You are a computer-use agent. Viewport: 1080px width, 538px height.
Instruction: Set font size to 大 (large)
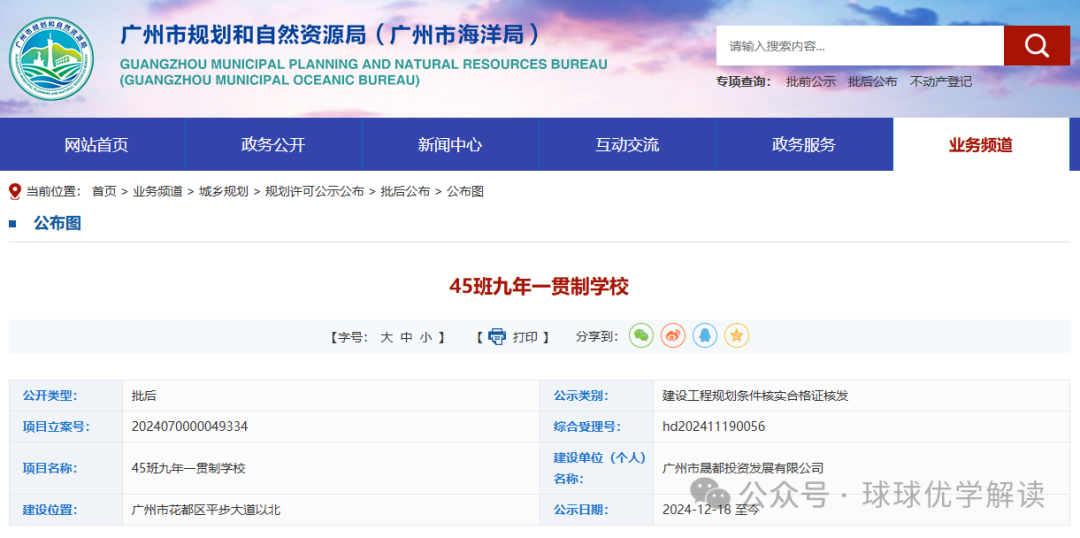[x=386, y=337]
